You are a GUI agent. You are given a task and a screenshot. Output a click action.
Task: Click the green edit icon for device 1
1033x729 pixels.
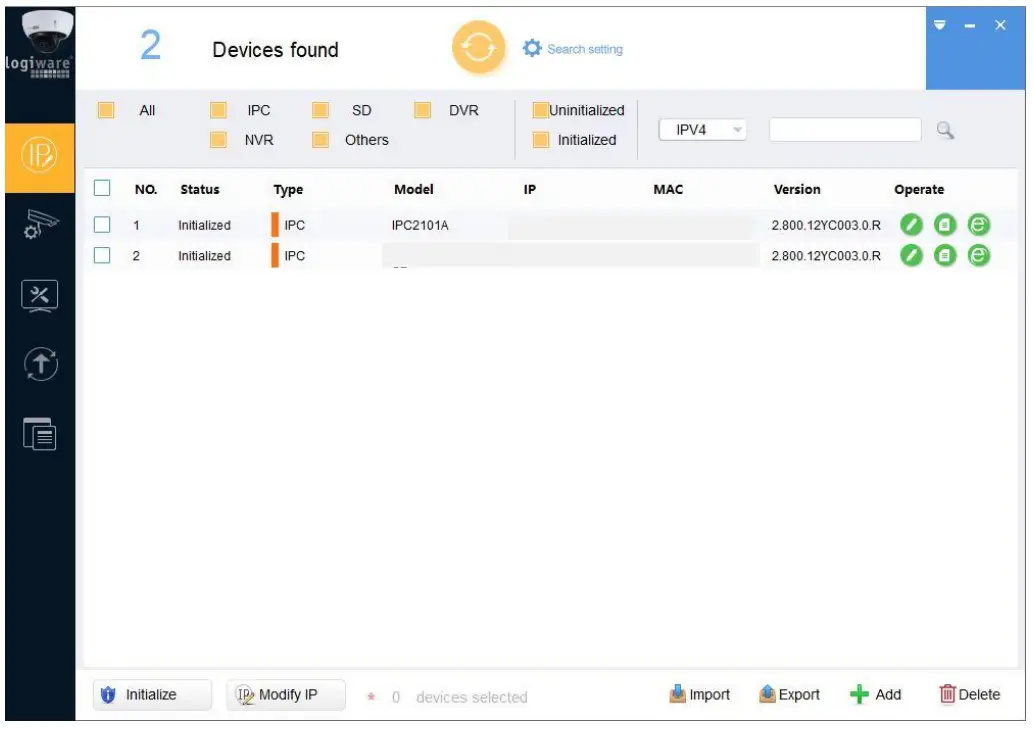(x=910, y=225)
